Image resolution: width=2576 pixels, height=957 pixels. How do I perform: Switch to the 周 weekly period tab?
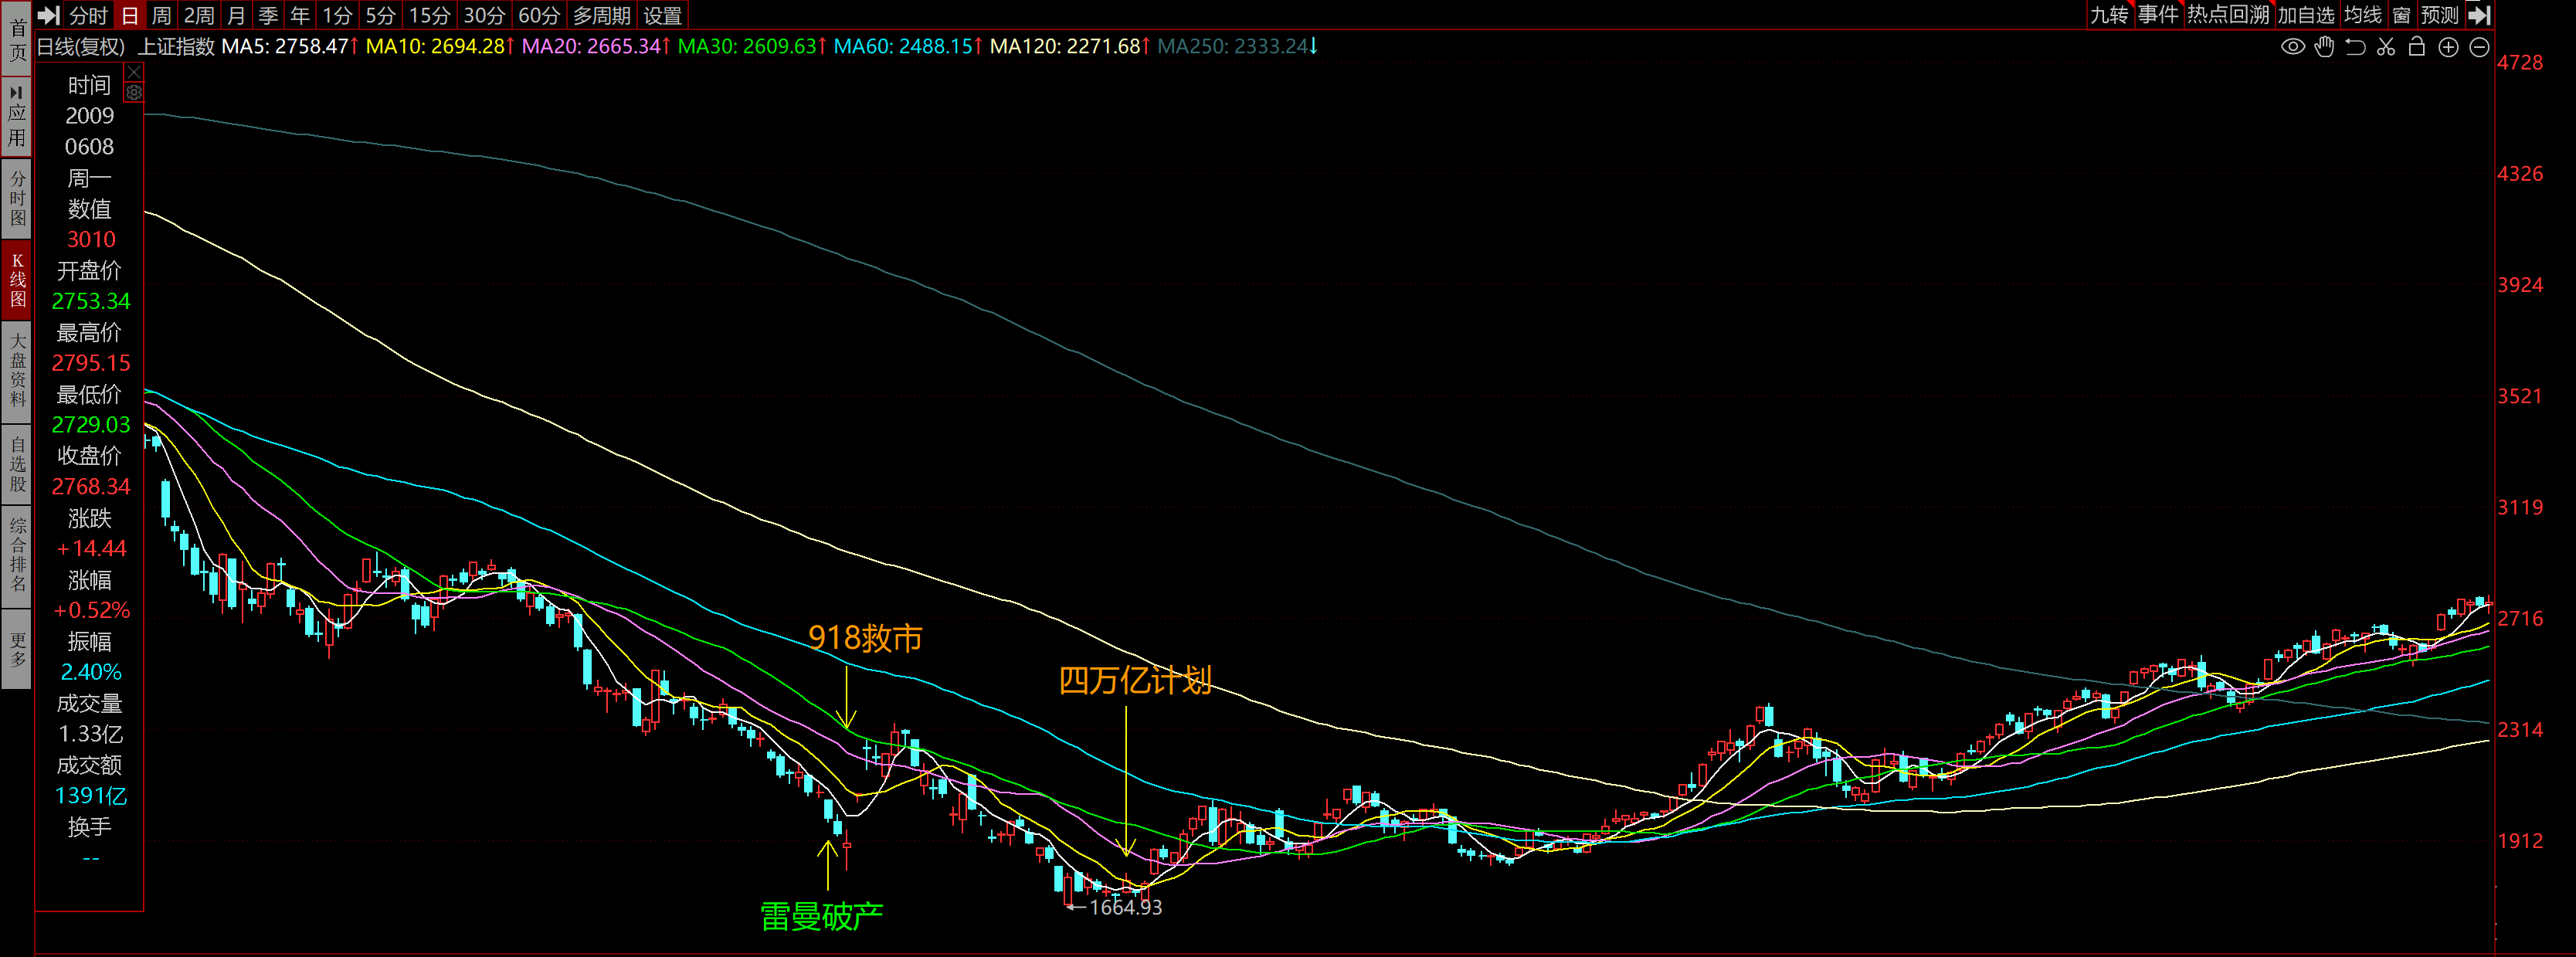[x=161, y=15]
